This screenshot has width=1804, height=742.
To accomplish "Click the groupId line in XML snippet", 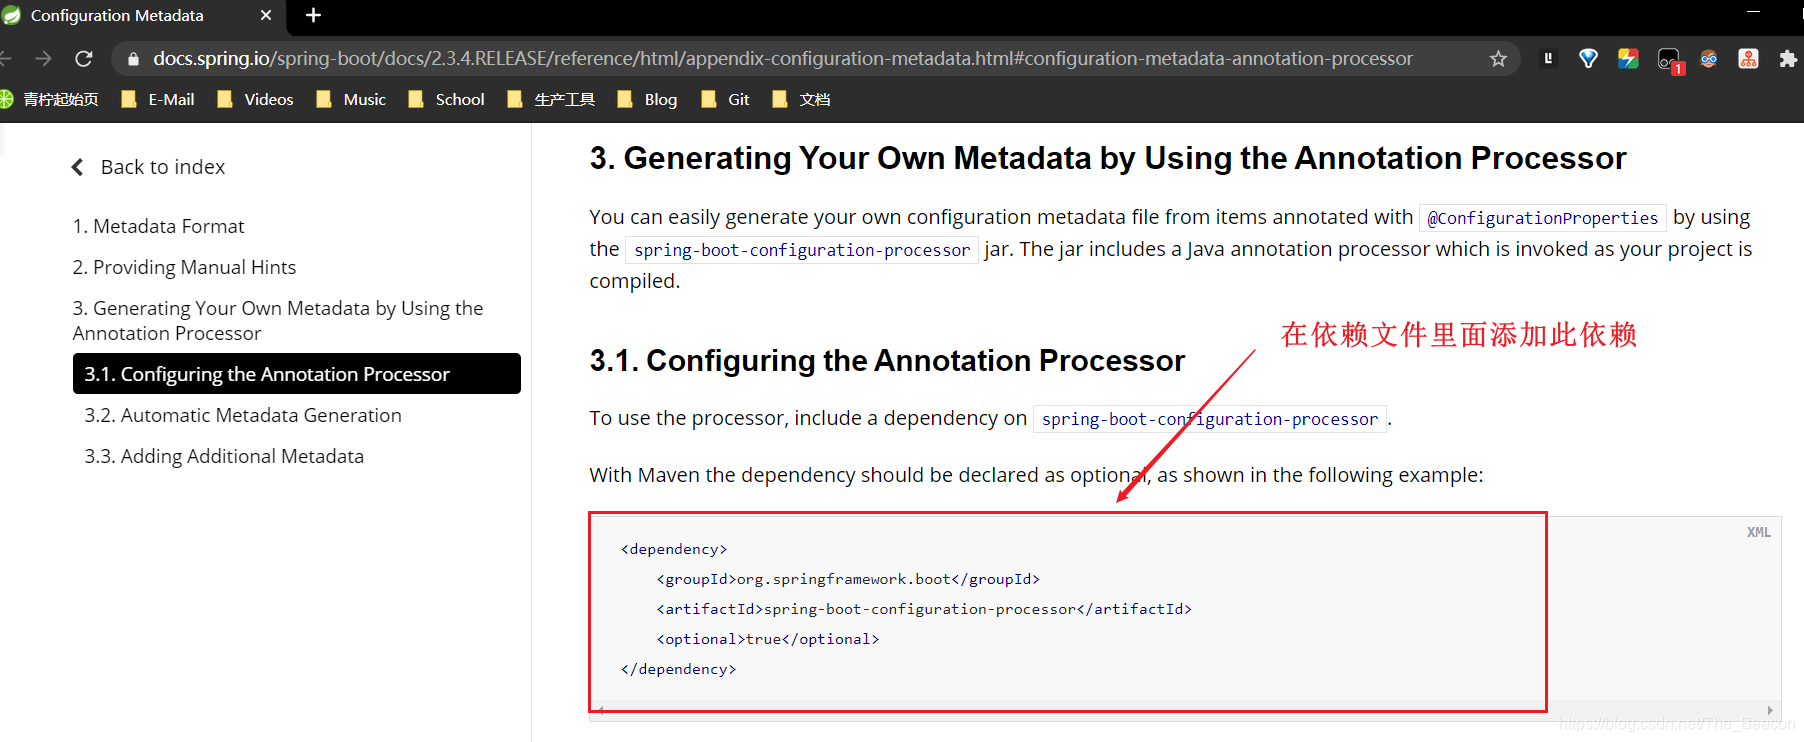I will (x=848, y=579).
